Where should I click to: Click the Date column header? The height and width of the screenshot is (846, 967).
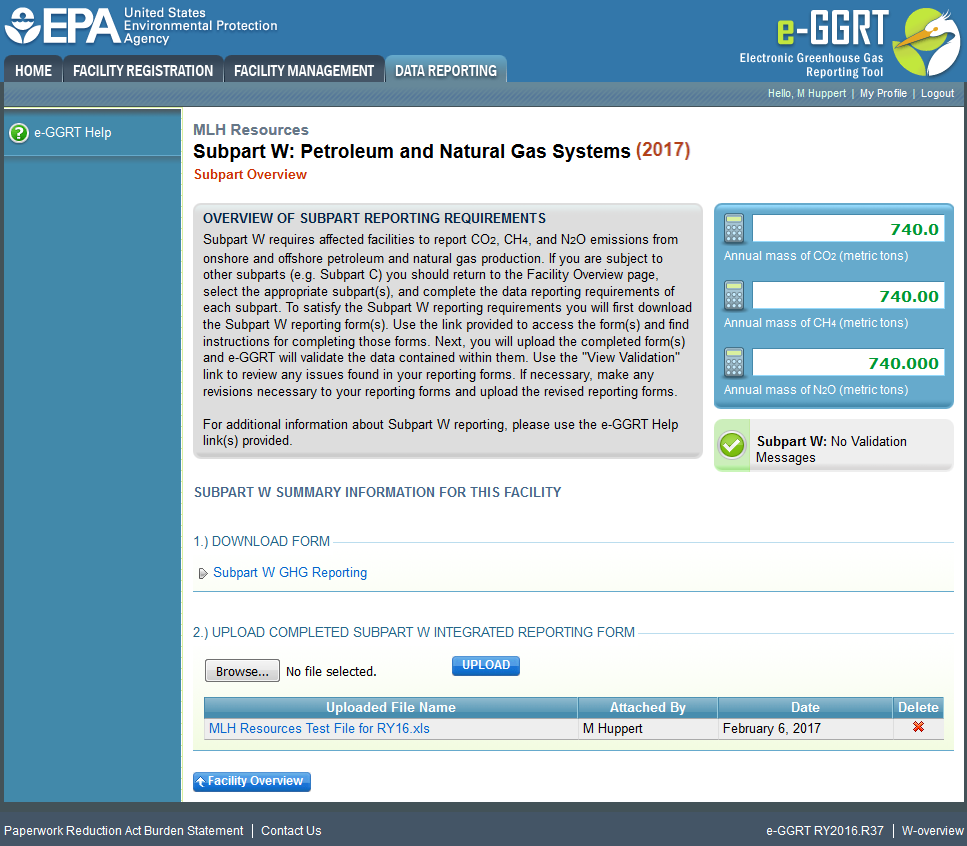point(805,707)
